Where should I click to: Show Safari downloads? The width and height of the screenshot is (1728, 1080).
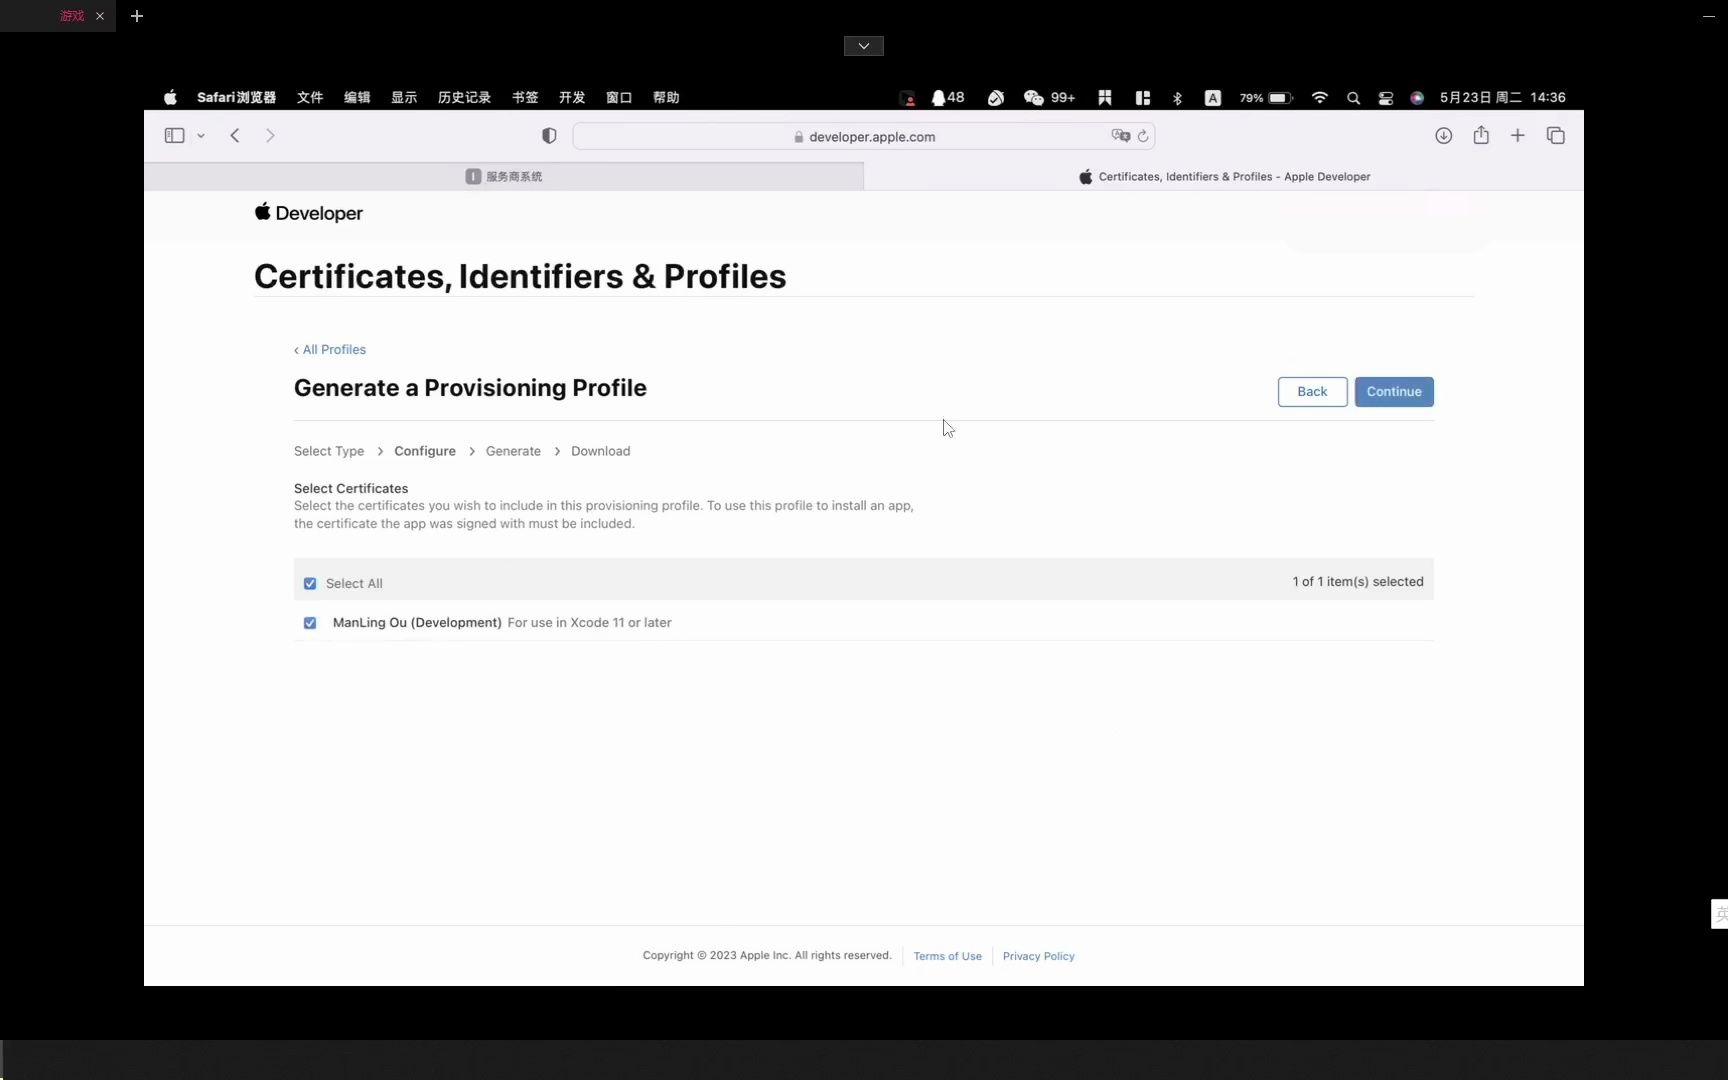[1443, 136]
